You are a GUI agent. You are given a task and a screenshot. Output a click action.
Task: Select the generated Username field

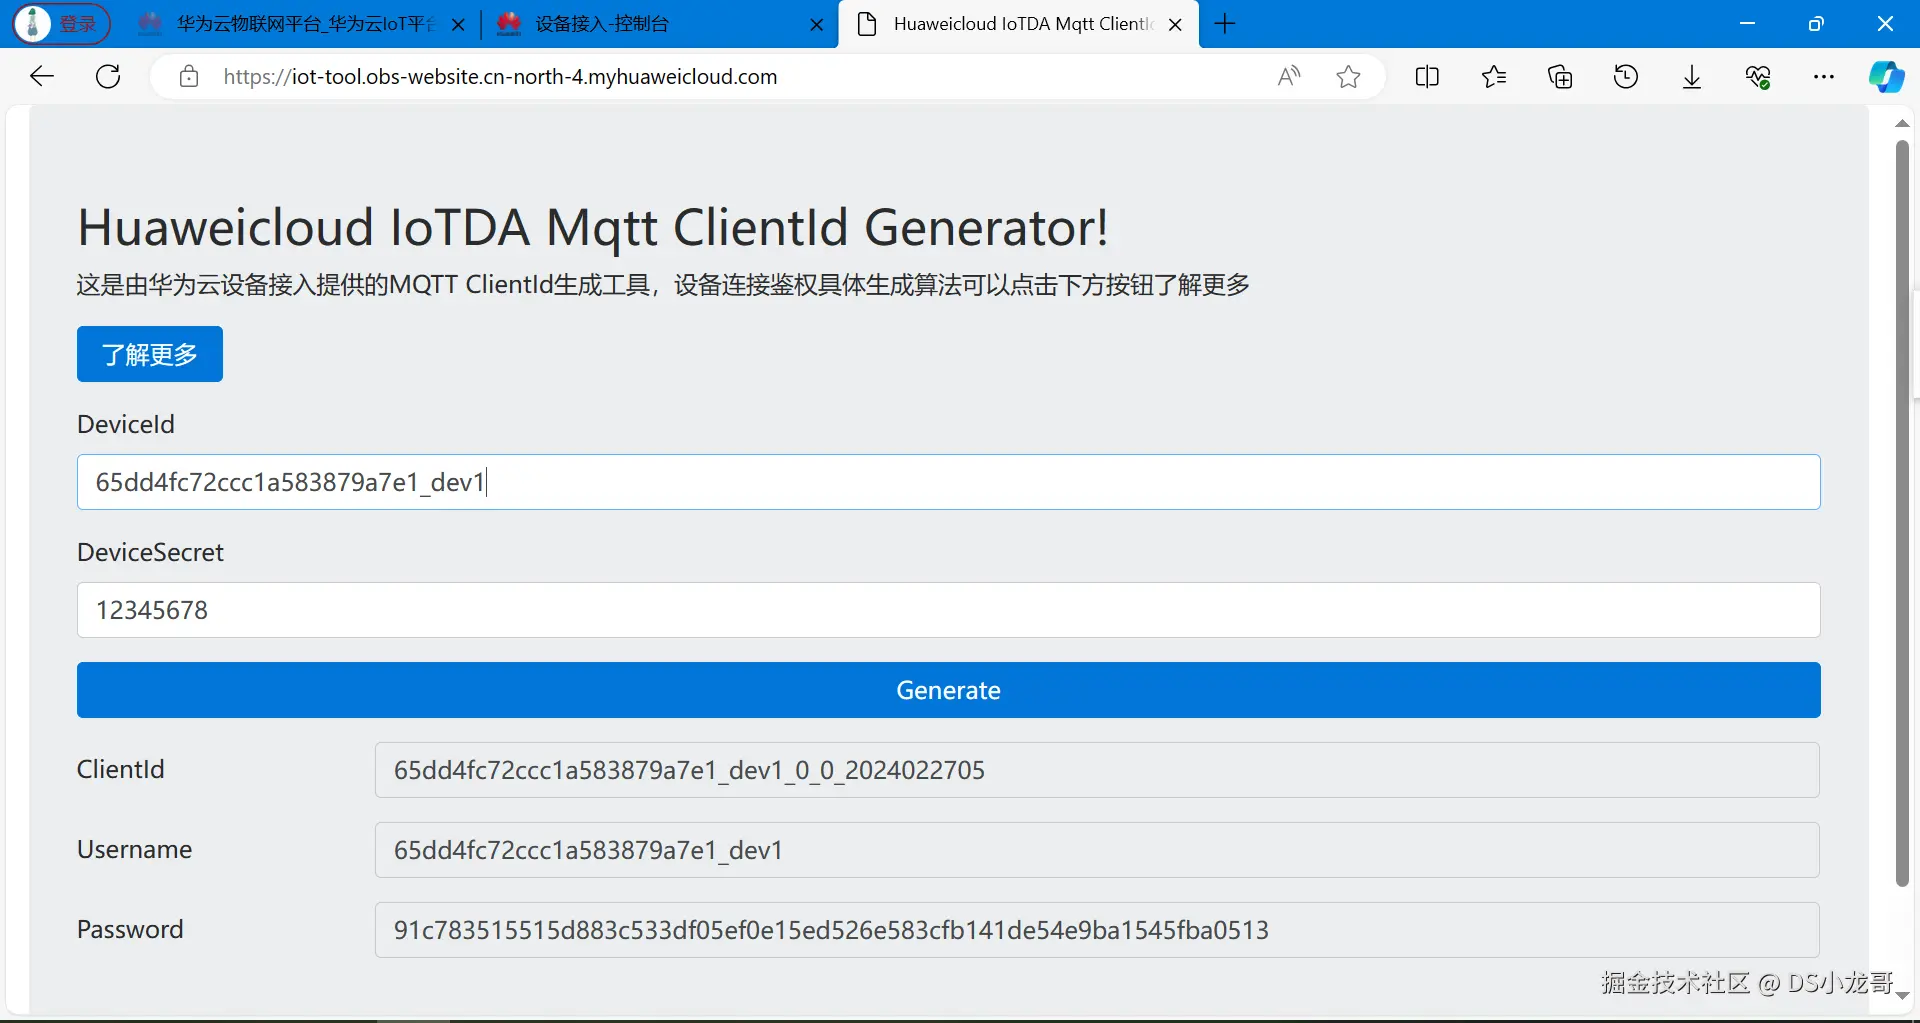[1097, 850]
